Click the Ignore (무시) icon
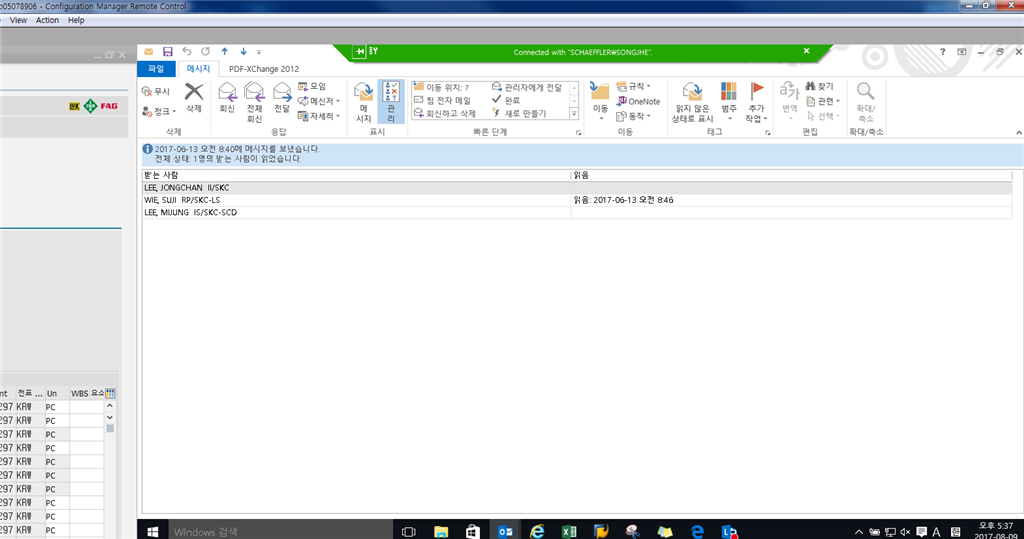1024x539 pixels. [147, 91]
